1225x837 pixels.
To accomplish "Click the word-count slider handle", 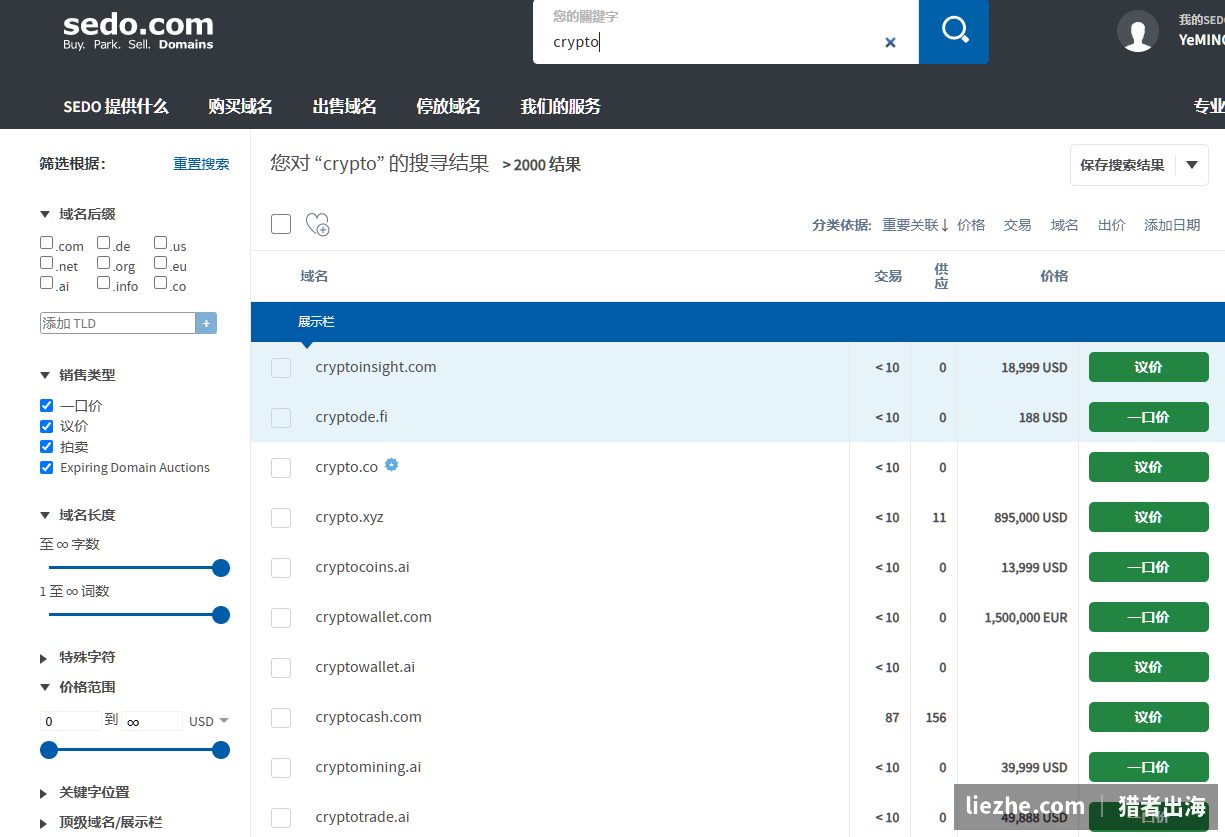I will [x=221, y=615].
